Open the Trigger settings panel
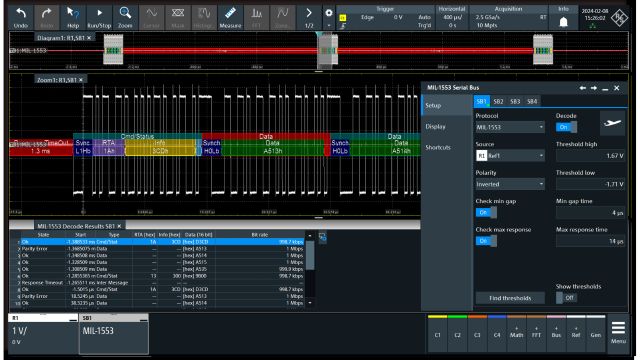The image size is (640, 360). 385,18
